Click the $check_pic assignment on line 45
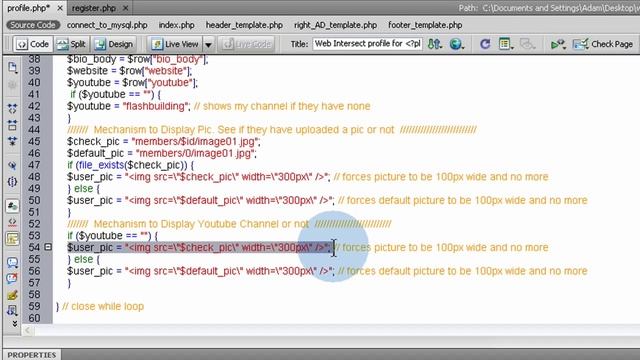 point(164,141)
